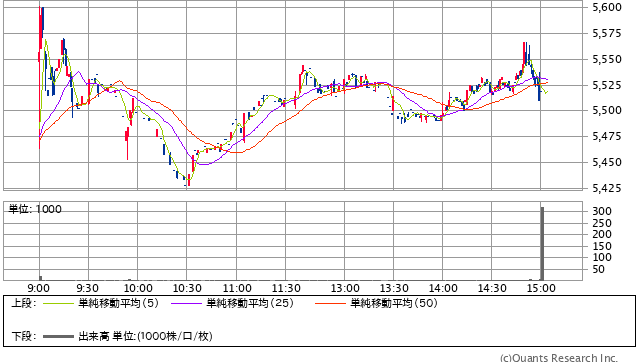
Task: Click the 単位: 1000 label in volume panel
Action: [35, 209]
